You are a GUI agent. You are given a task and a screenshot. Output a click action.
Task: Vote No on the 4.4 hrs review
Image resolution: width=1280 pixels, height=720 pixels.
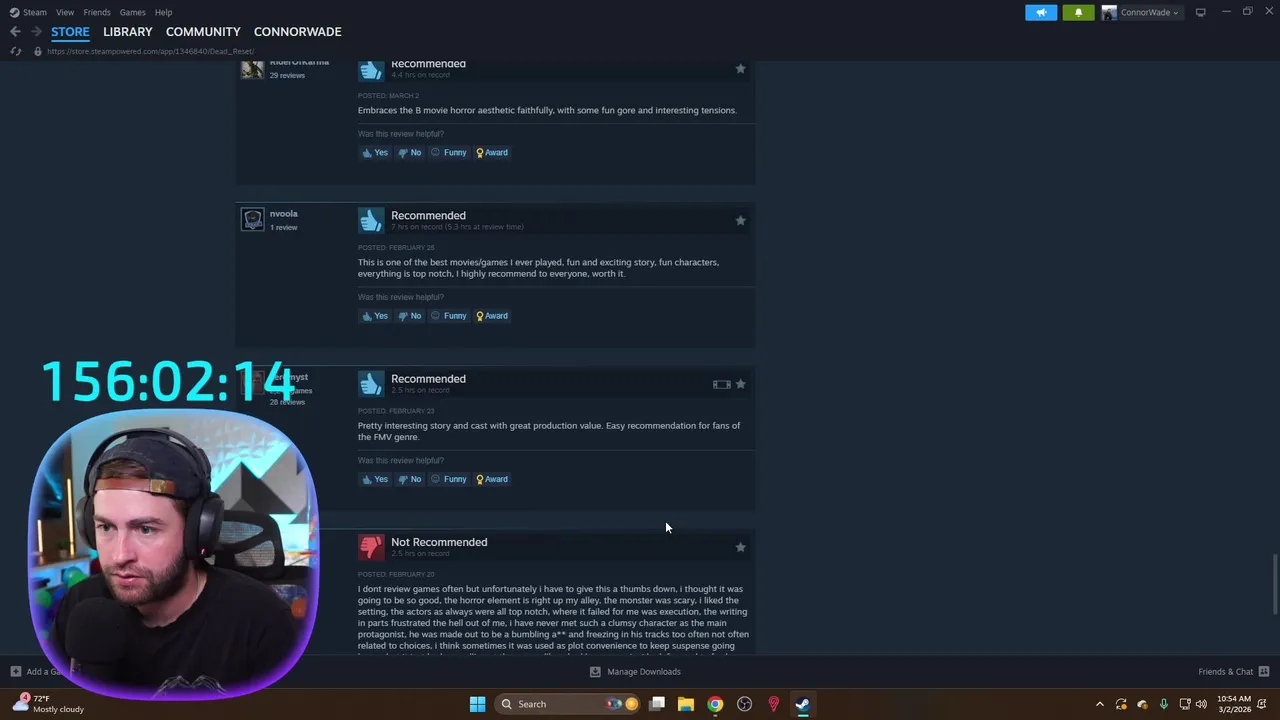409,153
